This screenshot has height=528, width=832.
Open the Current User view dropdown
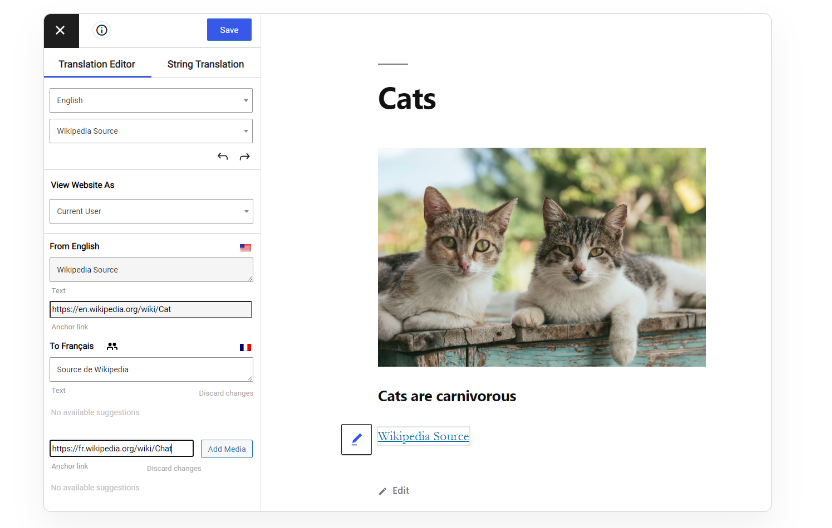[x=151, y=211]
